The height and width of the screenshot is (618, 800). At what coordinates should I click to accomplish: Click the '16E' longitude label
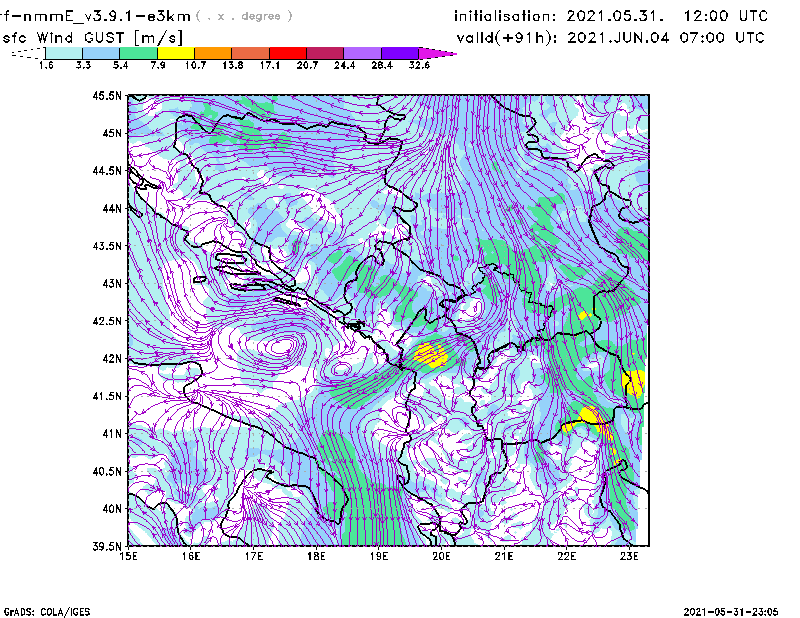coord(191,556)
